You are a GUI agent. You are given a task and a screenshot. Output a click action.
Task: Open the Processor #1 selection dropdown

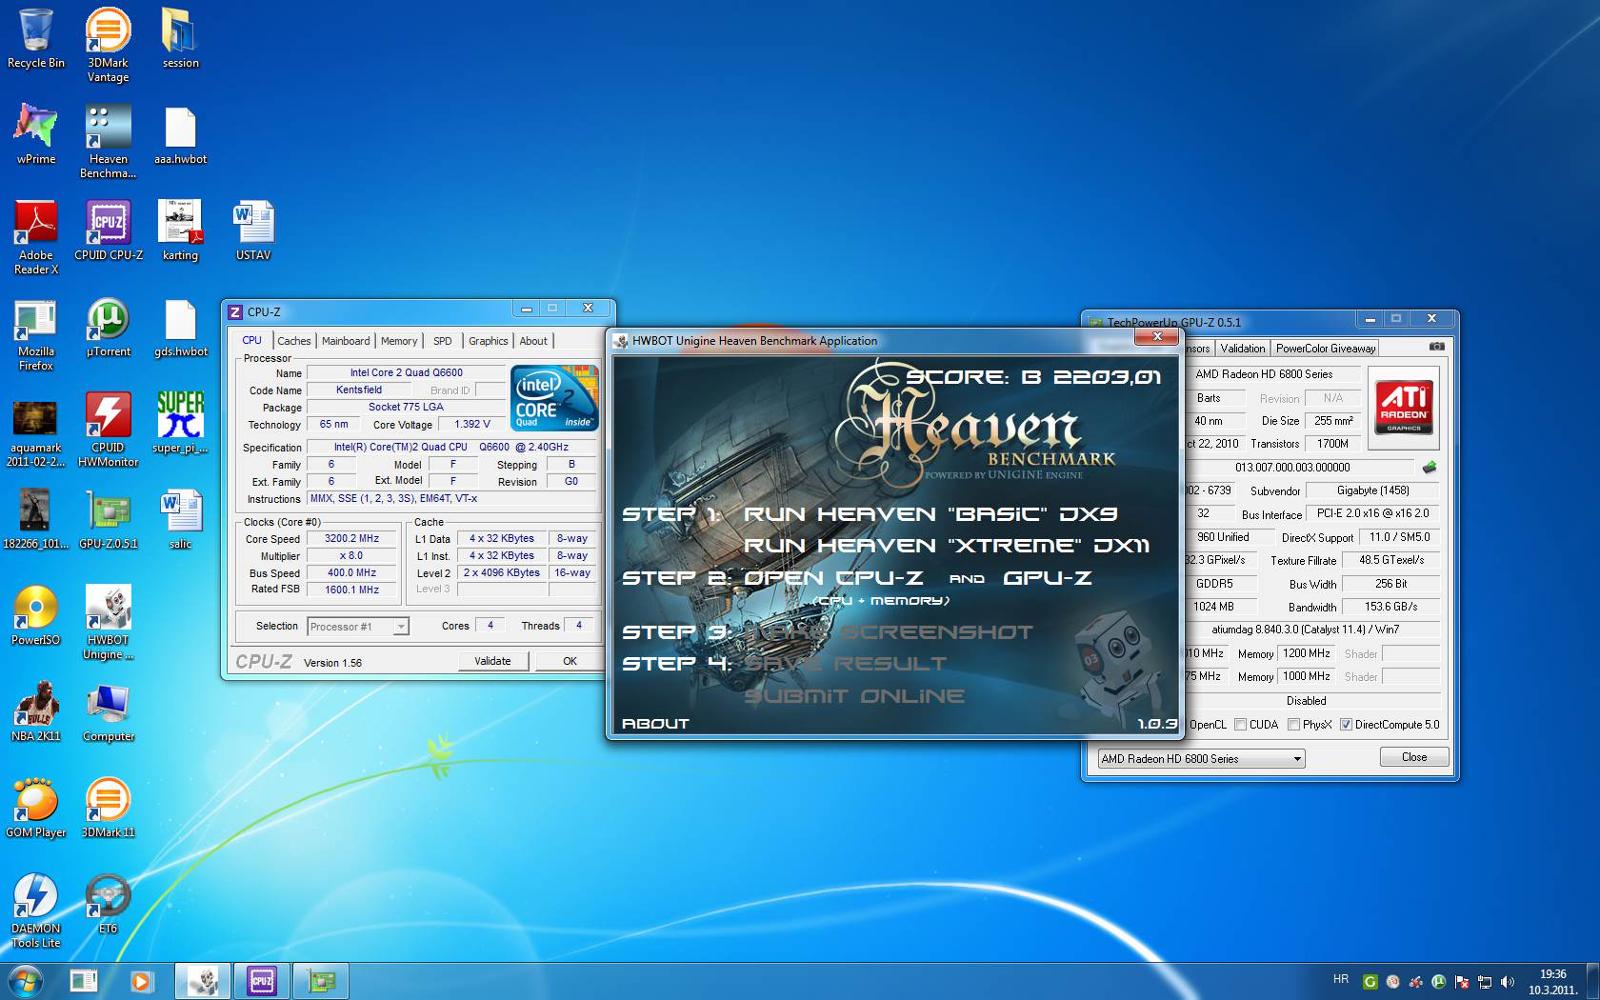[x=357, y=626]
